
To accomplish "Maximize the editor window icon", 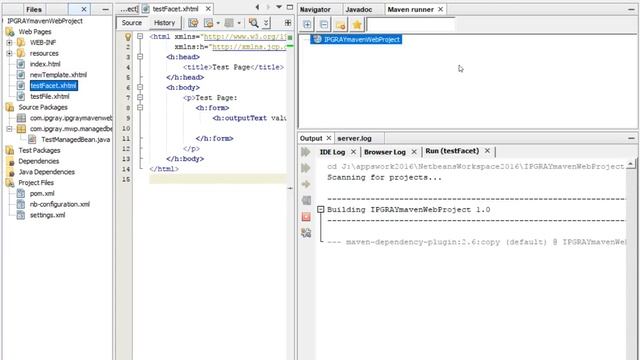I will coord(290,7).
